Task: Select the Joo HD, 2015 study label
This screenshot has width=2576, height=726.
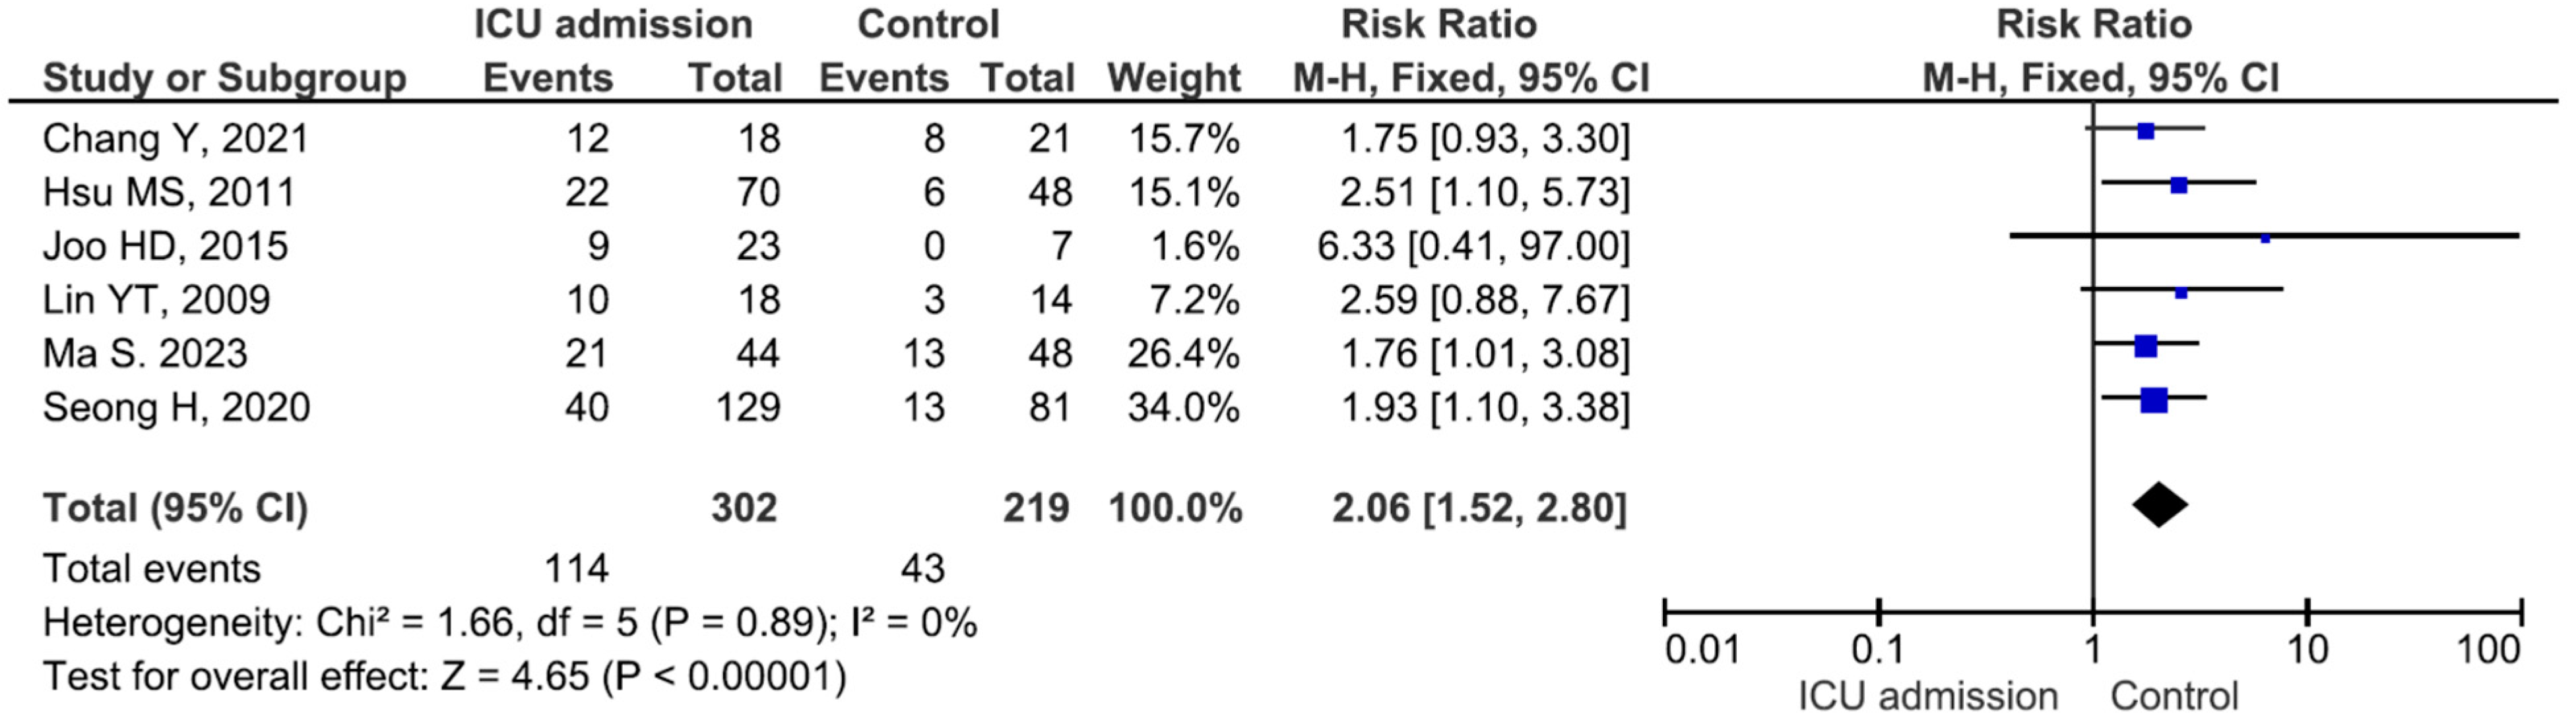Action: click(x=165, y=246)
